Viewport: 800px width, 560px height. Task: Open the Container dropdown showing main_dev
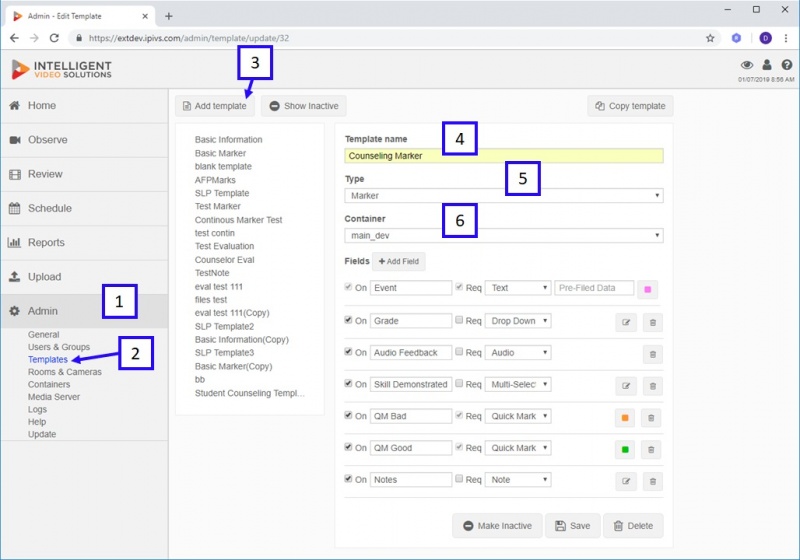(504, 236)
